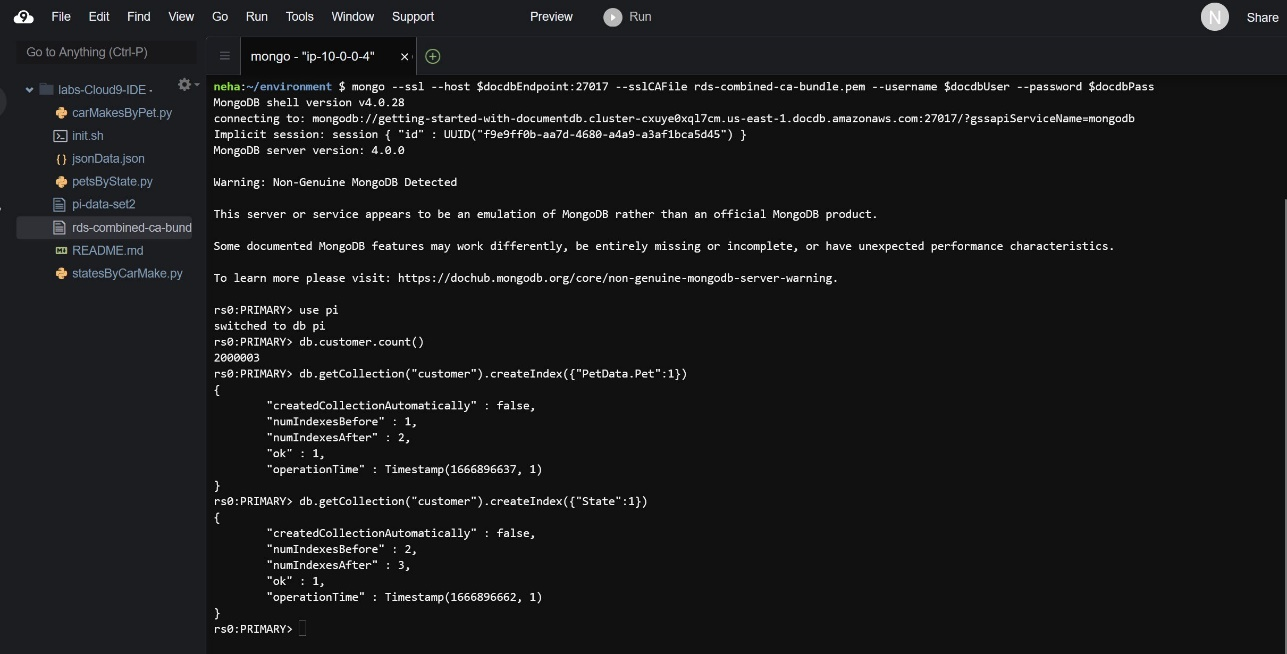Open README.md file
1287x654 pixels.
pyautogui.click(x=108, y=251)
